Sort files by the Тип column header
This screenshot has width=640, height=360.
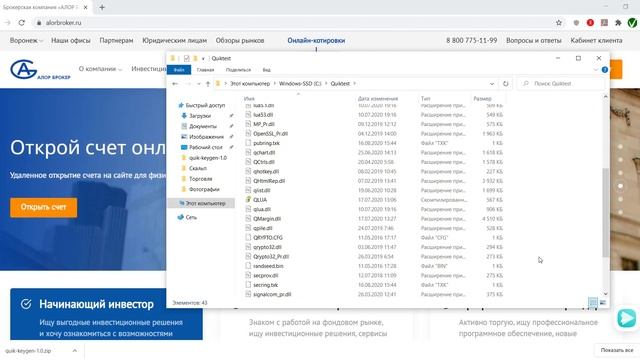coord(425,99)
